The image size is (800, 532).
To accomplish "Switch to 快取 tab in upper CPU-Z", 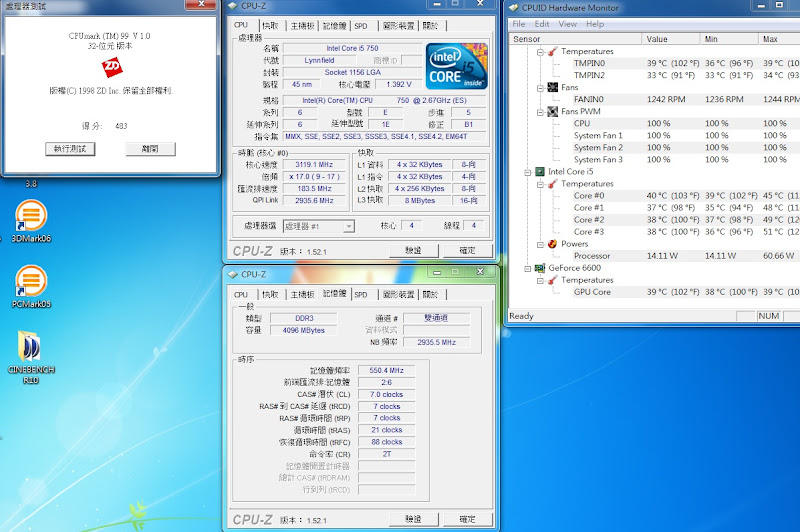I will [x=270, y=26].
